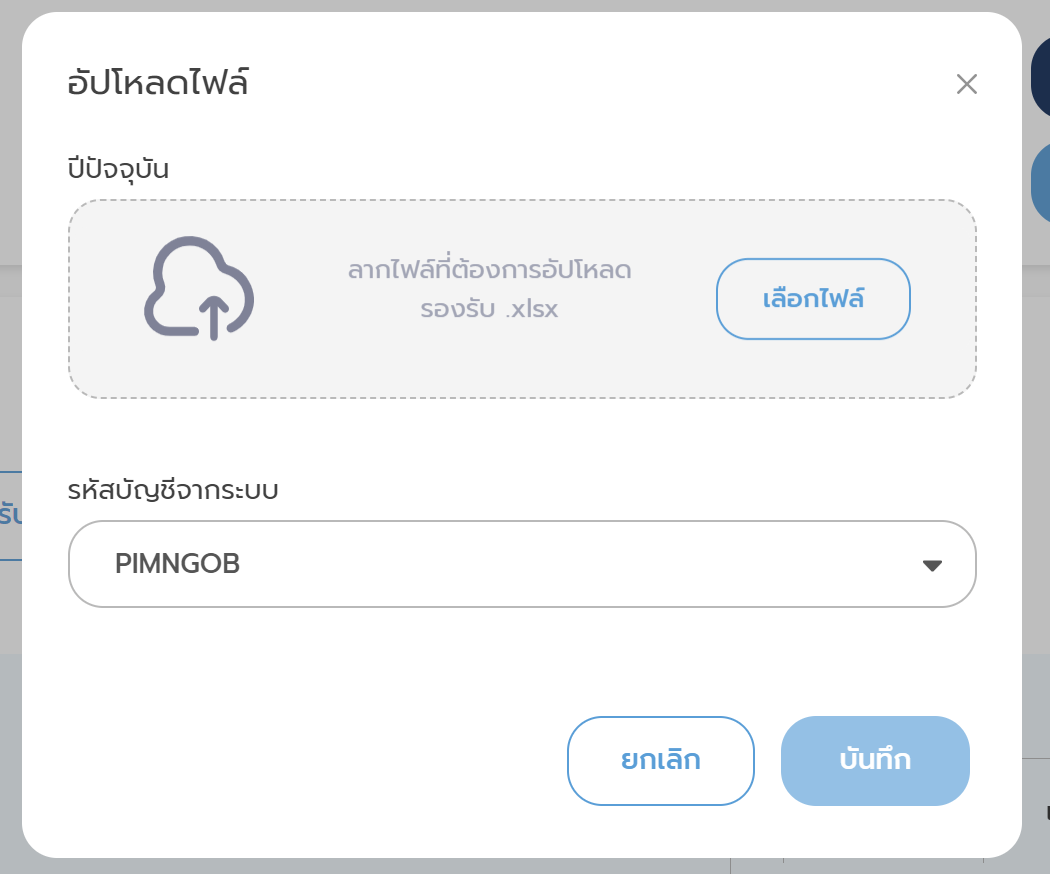Click the เลือกไฟล์ choose-file button

point(813,299)
